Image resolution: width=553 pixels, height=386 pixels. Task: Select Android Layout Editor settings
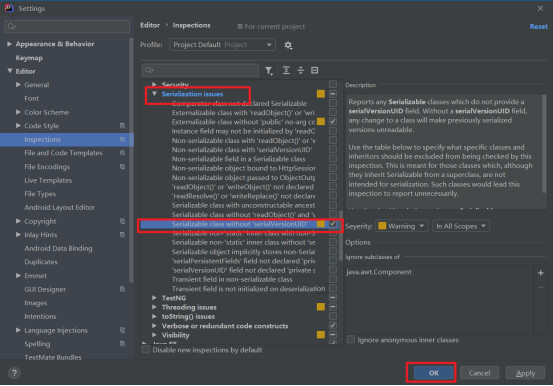59,207
